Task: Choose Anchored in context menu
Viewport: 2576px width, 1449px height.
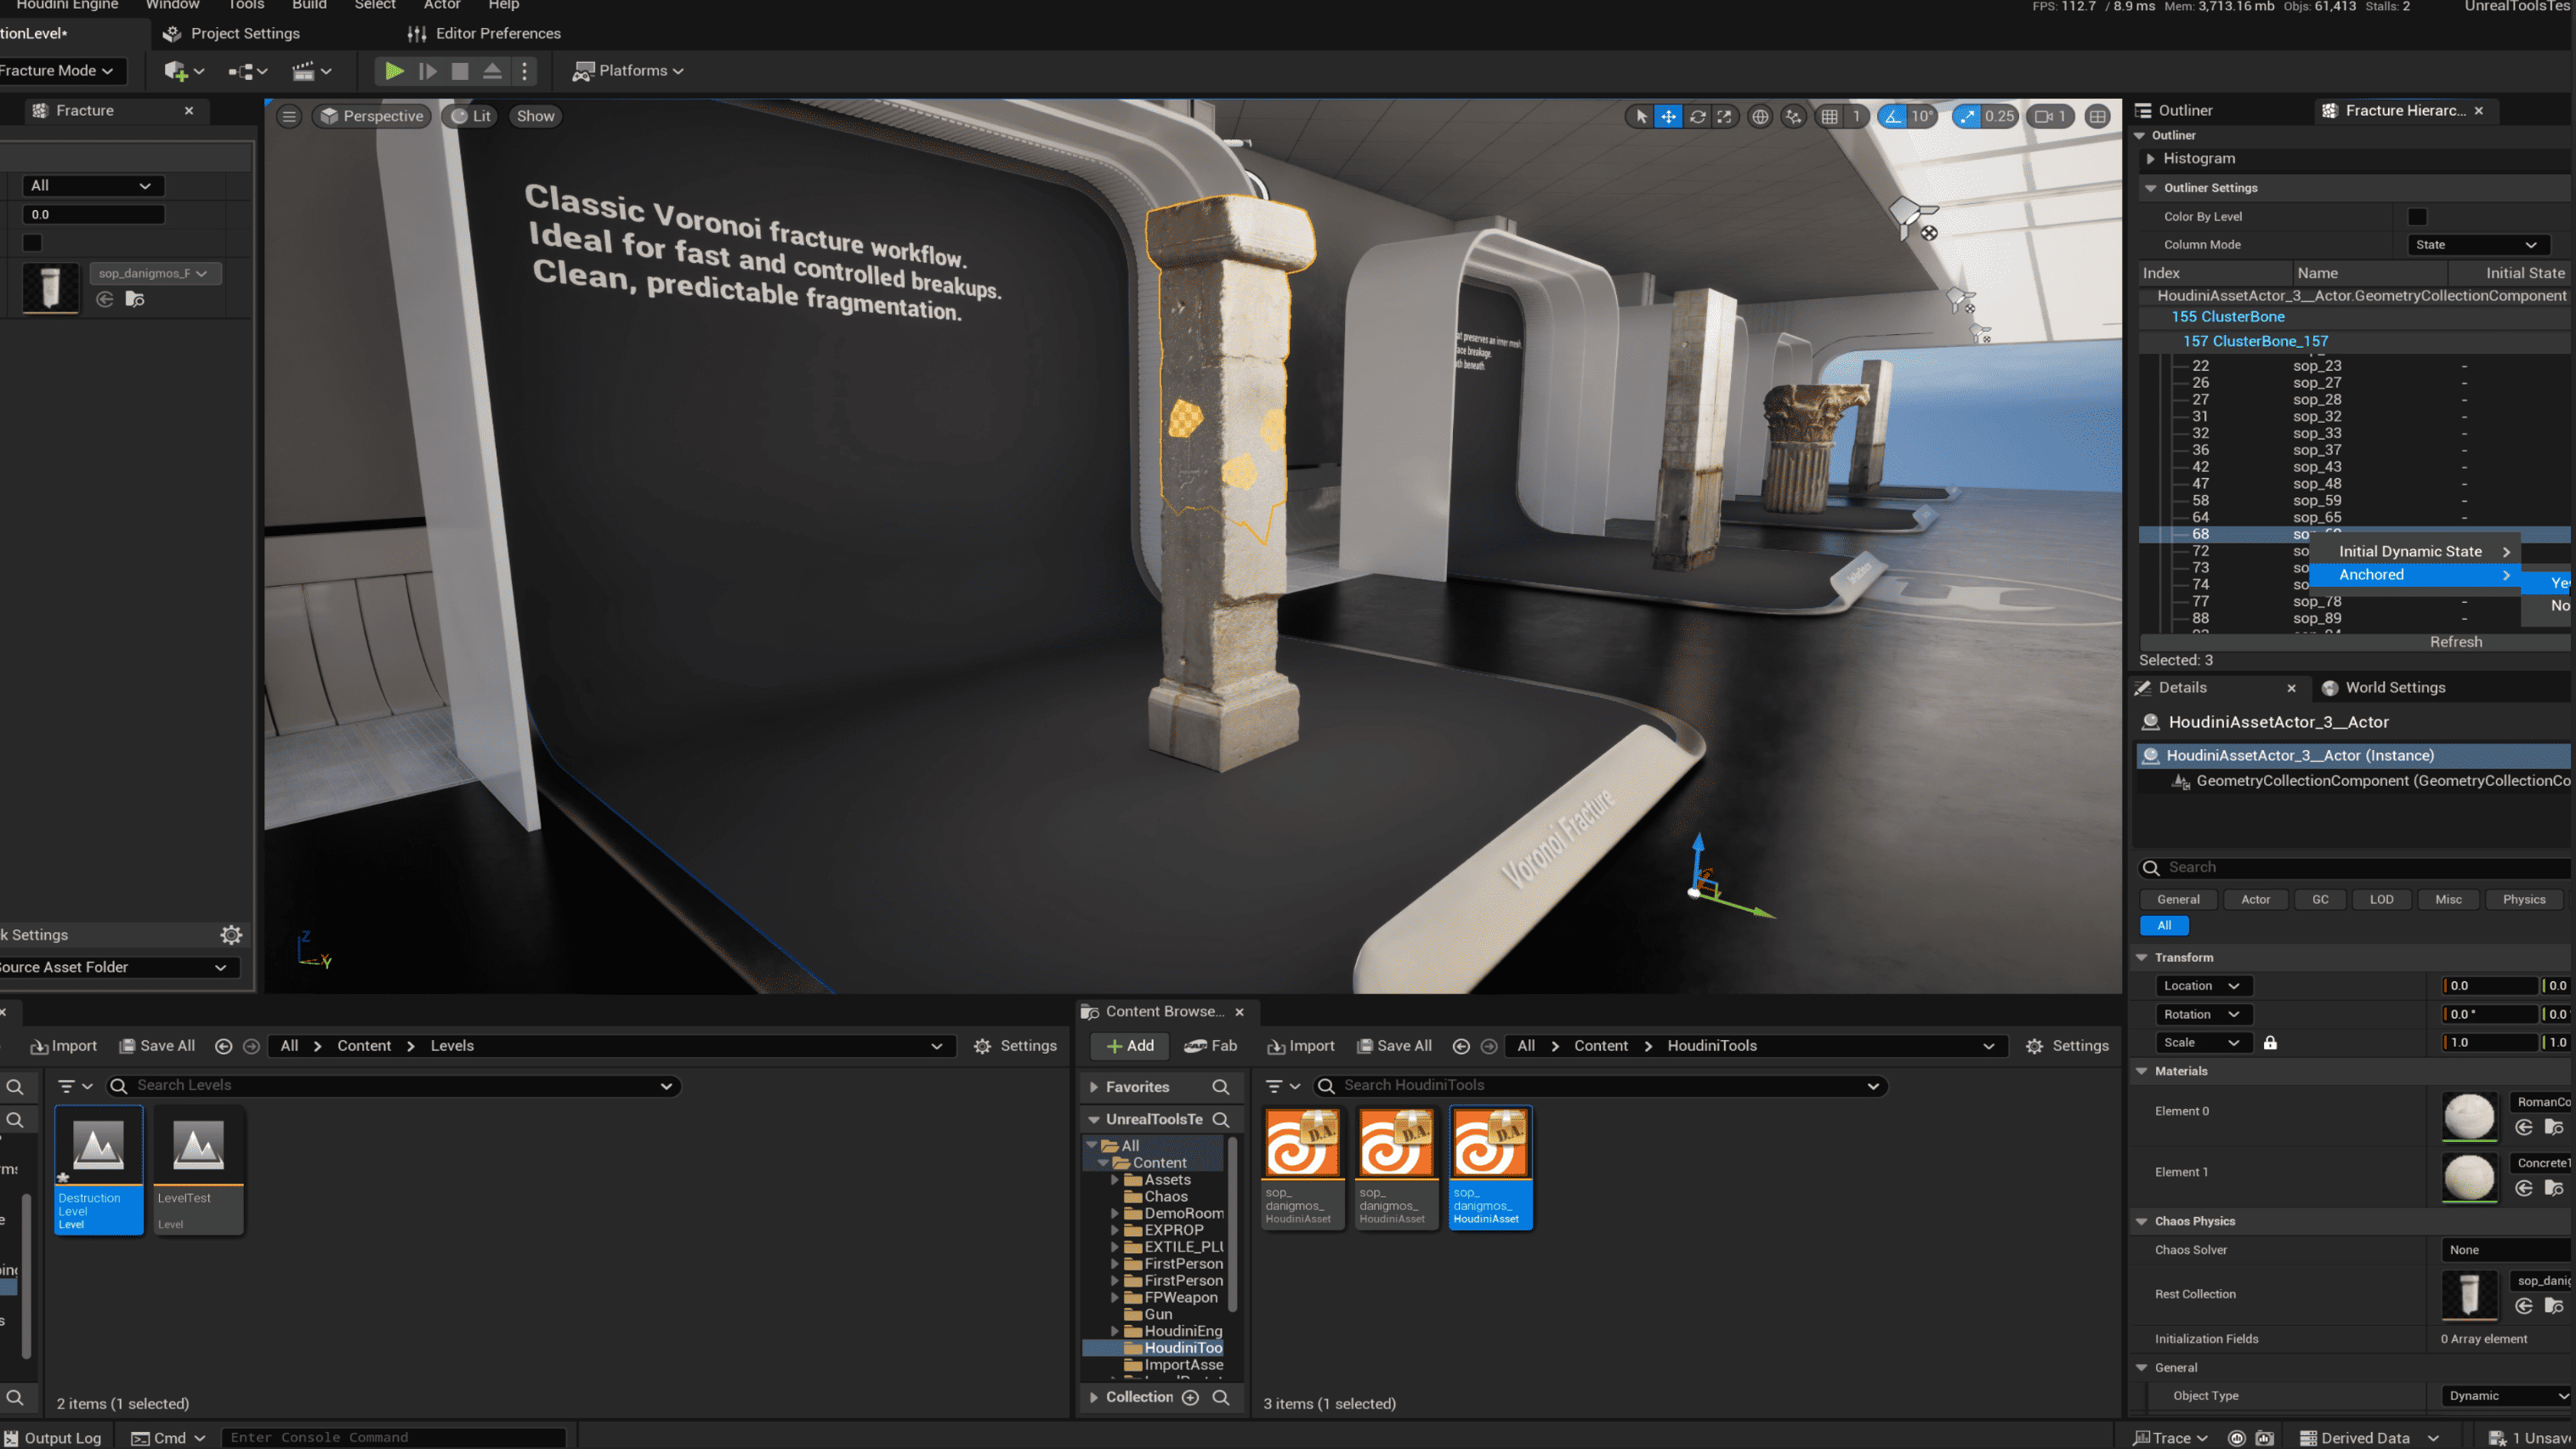Action: pyautogui.click(x=2371, y=575)
